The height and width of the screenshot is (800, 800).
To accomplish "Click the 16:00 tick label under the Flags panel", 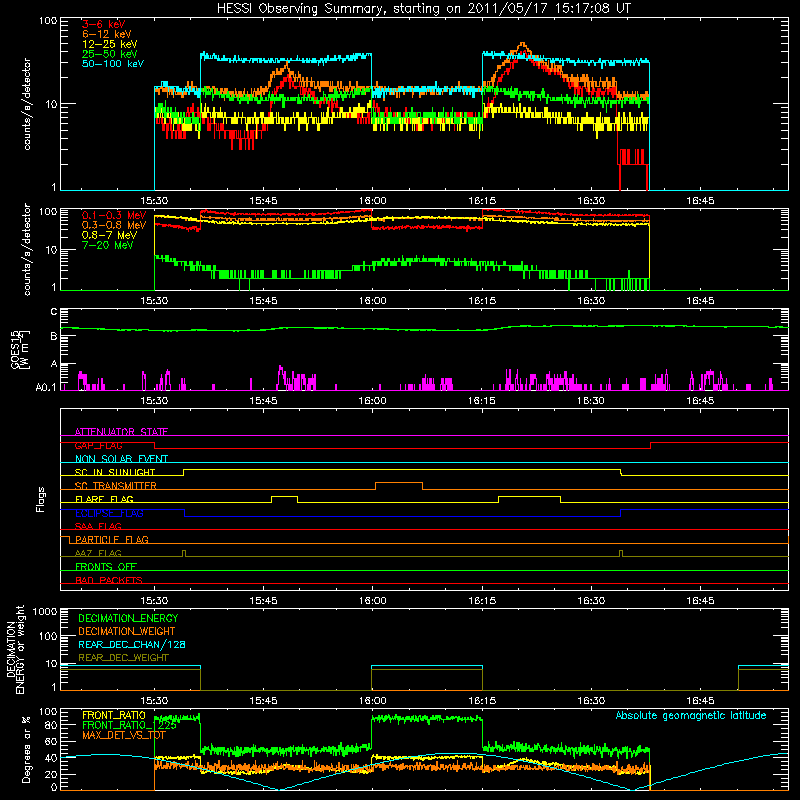I will pos(372,601).
